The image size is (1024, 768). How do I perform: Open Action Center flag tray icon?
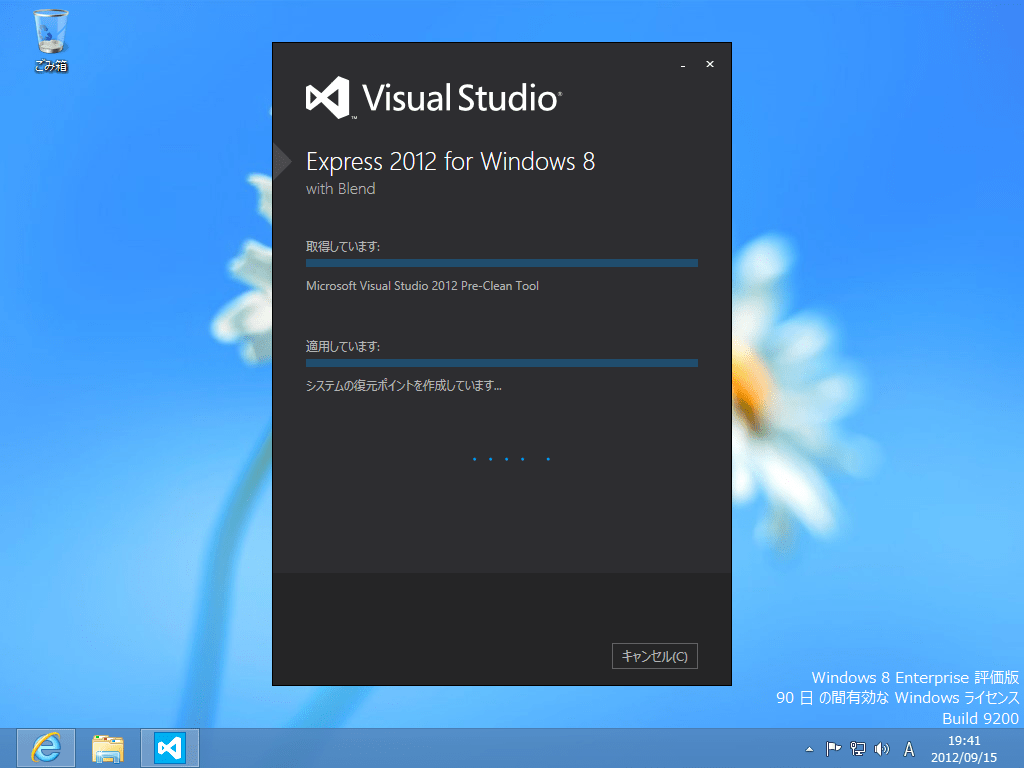point(833,749)
